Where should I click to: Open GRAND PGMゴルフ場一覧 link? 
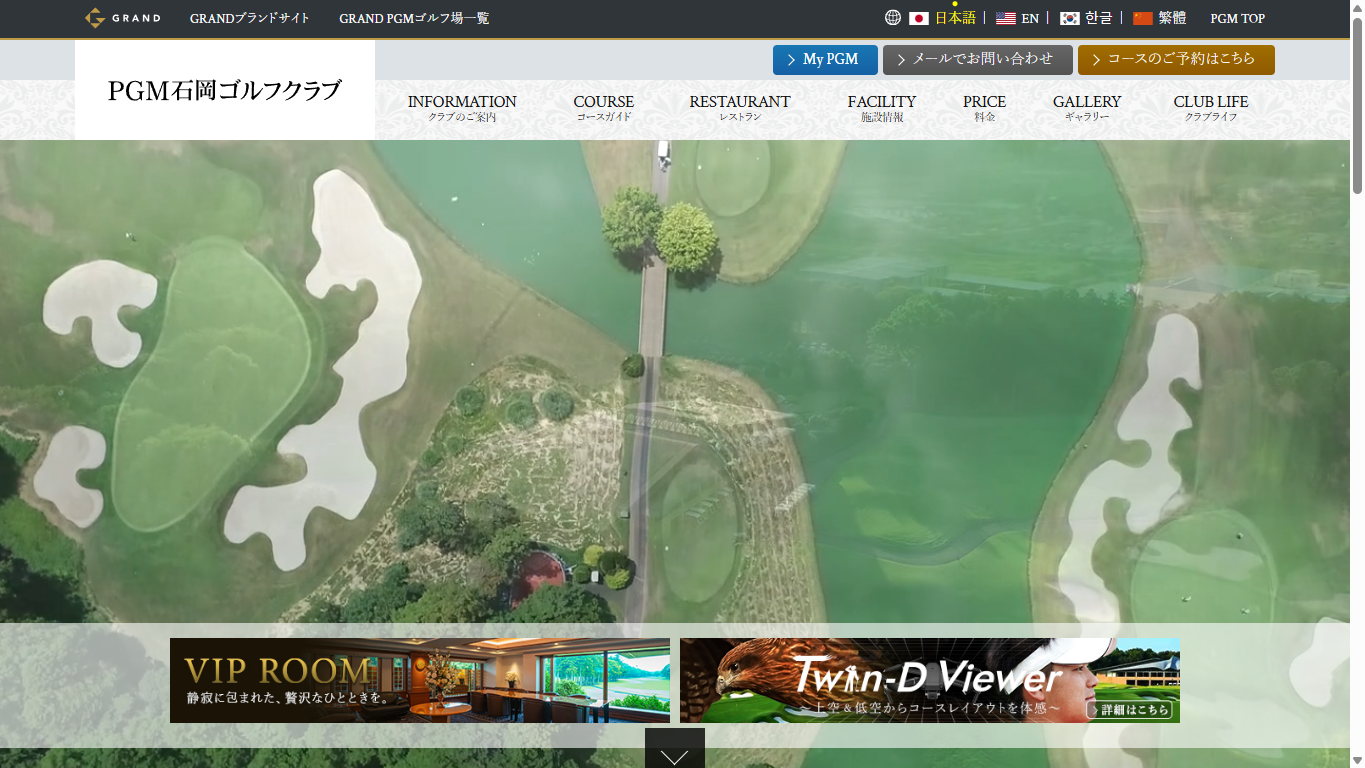click(x=414, y=18)
